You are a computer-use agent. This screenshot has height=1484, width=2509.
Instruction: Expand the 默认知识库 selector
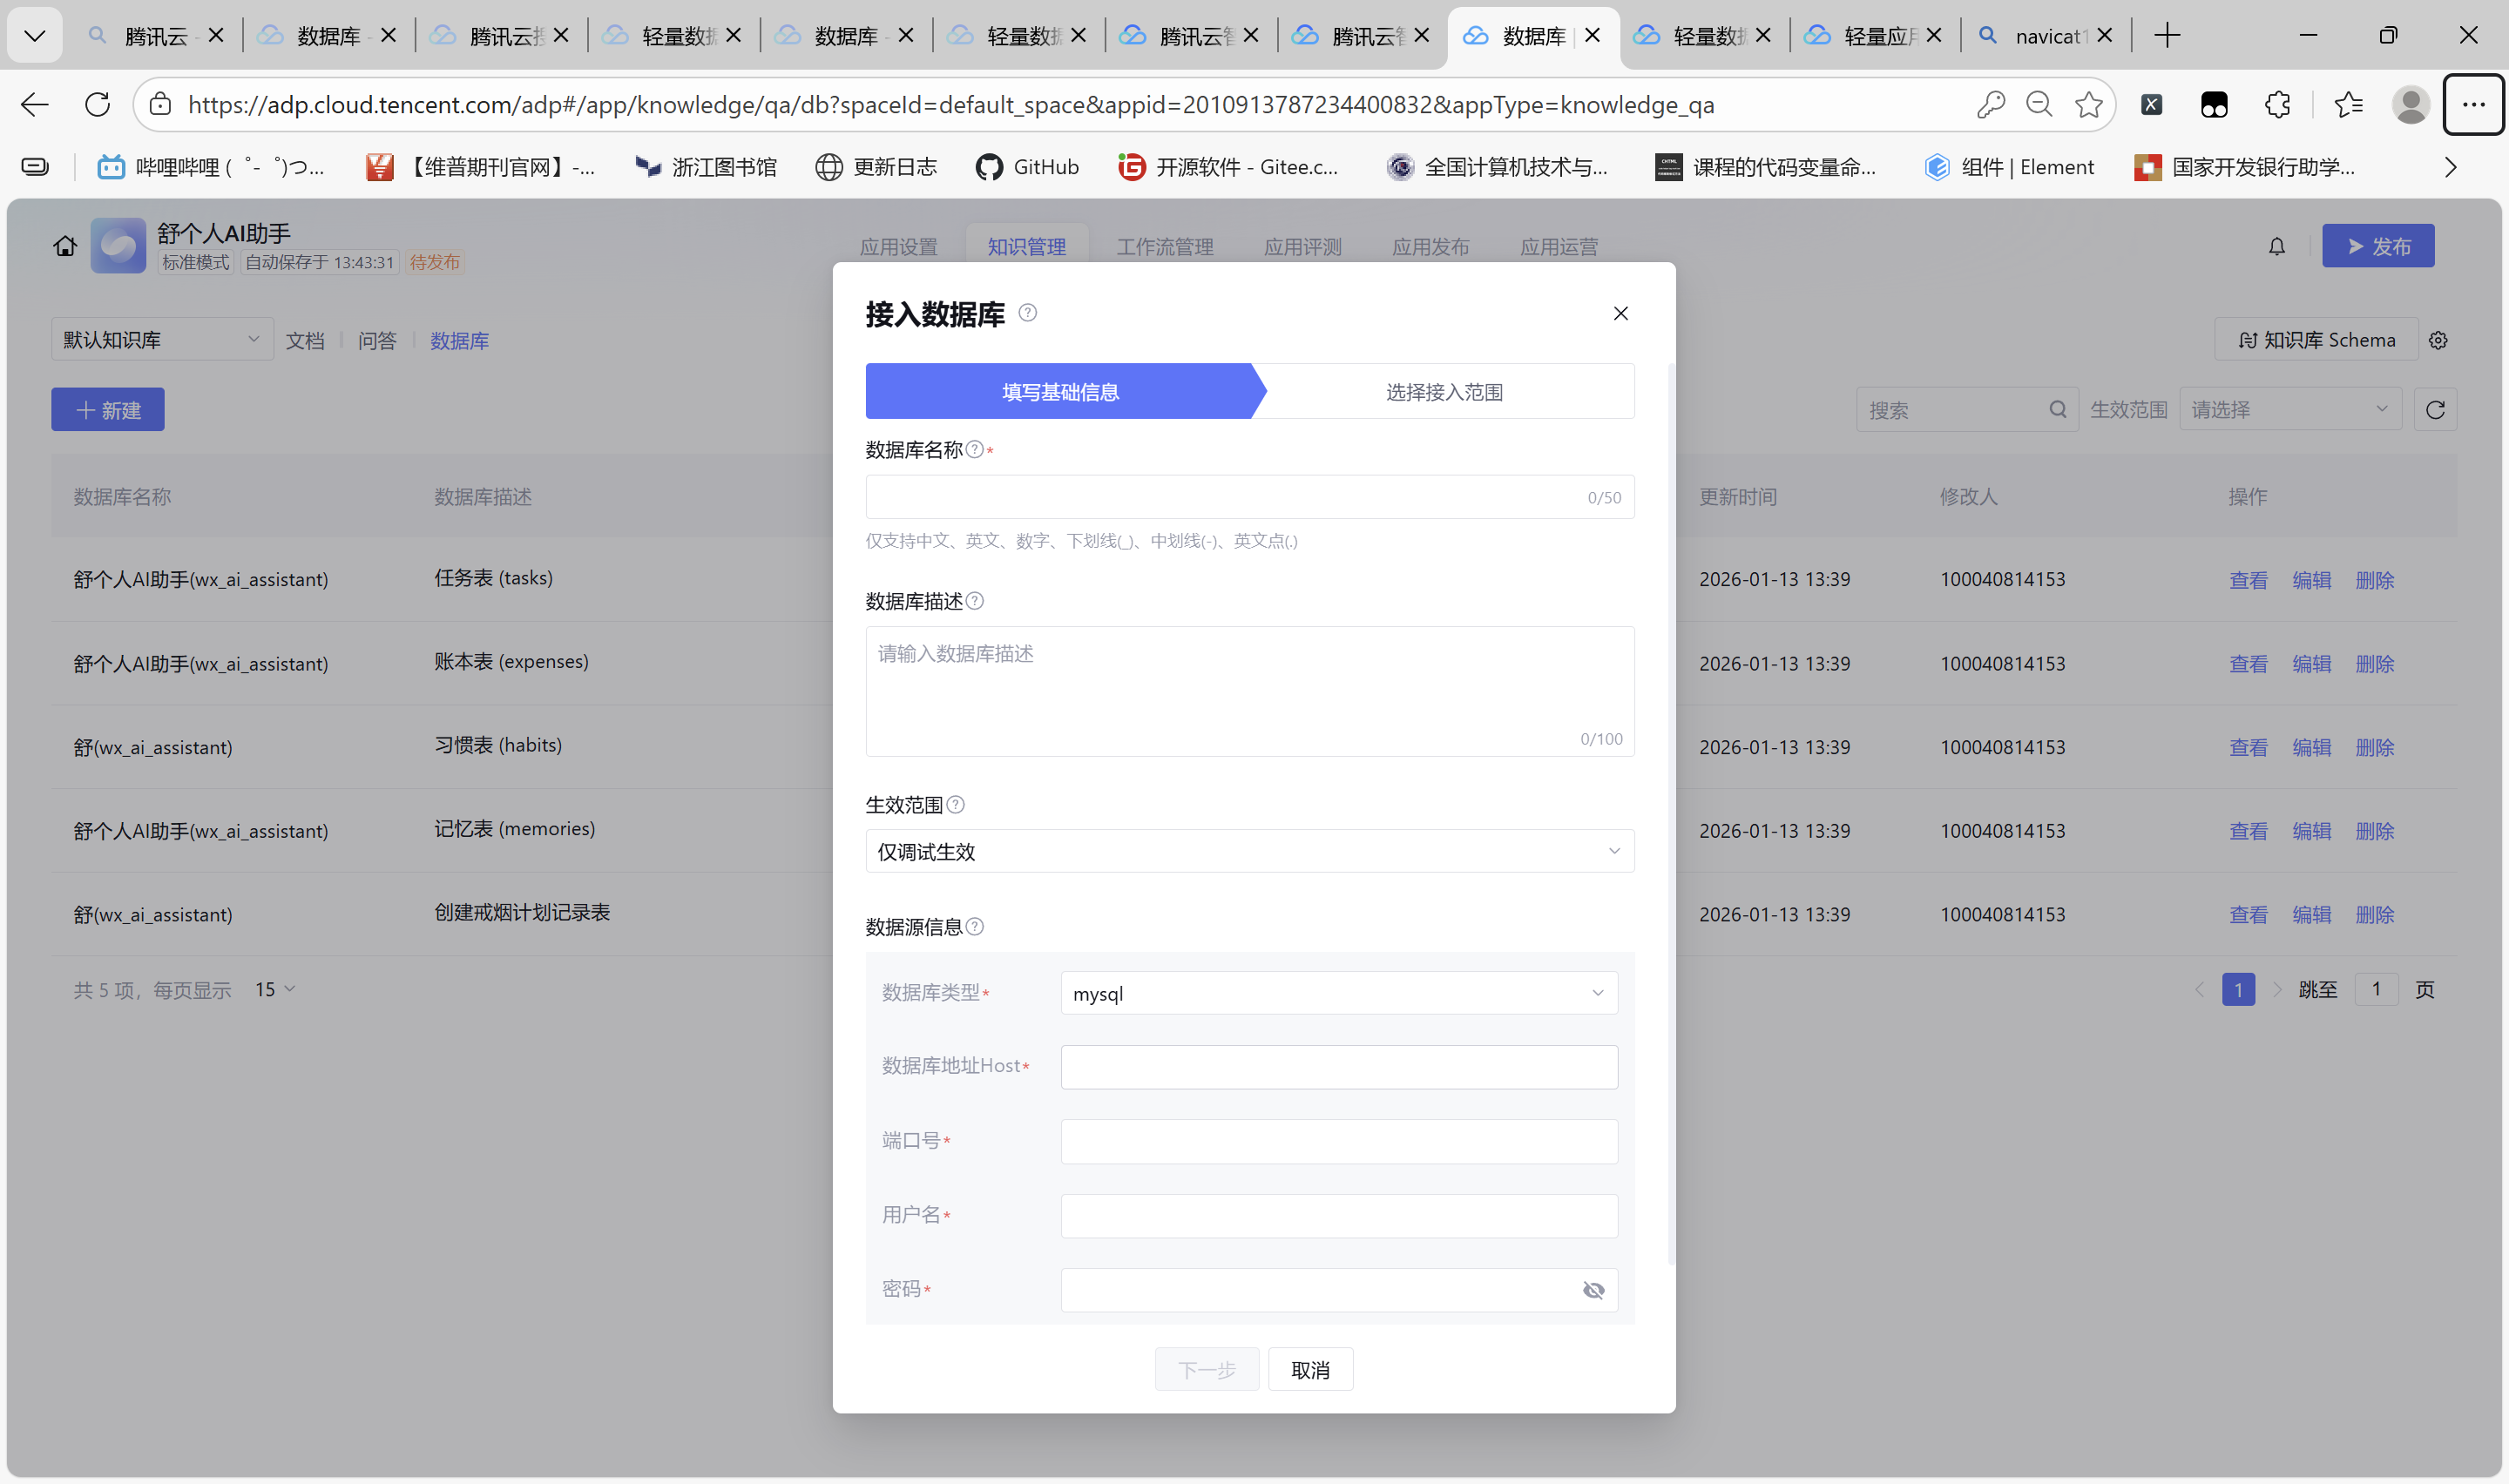(x=161, y=340)
